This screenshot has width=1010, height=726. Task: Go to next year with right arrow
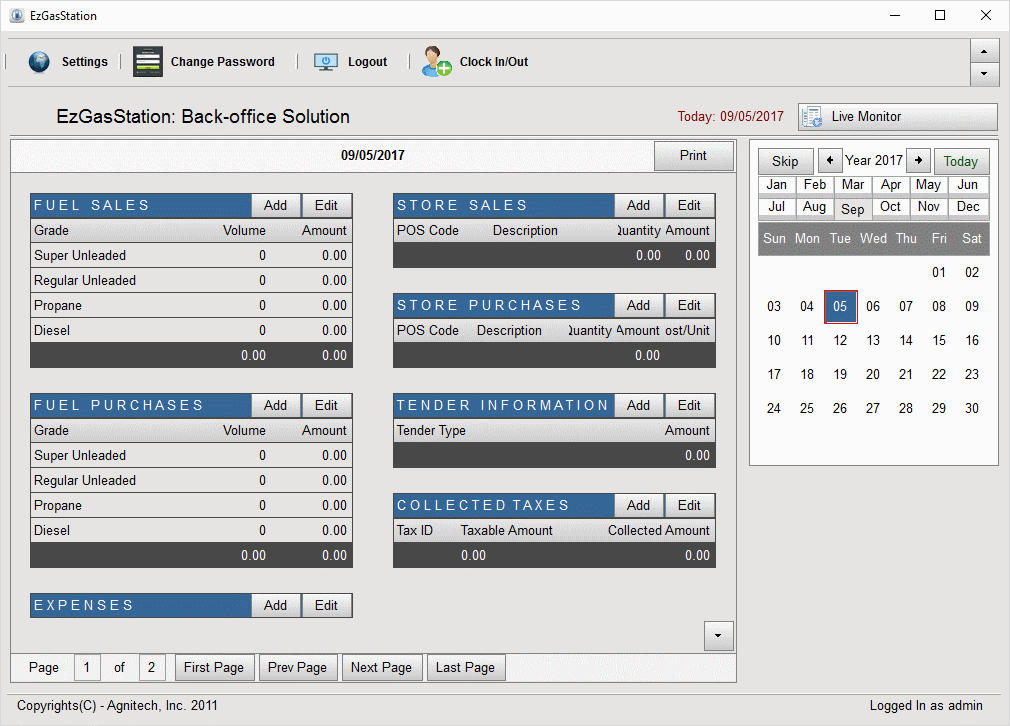pos(919,160)
